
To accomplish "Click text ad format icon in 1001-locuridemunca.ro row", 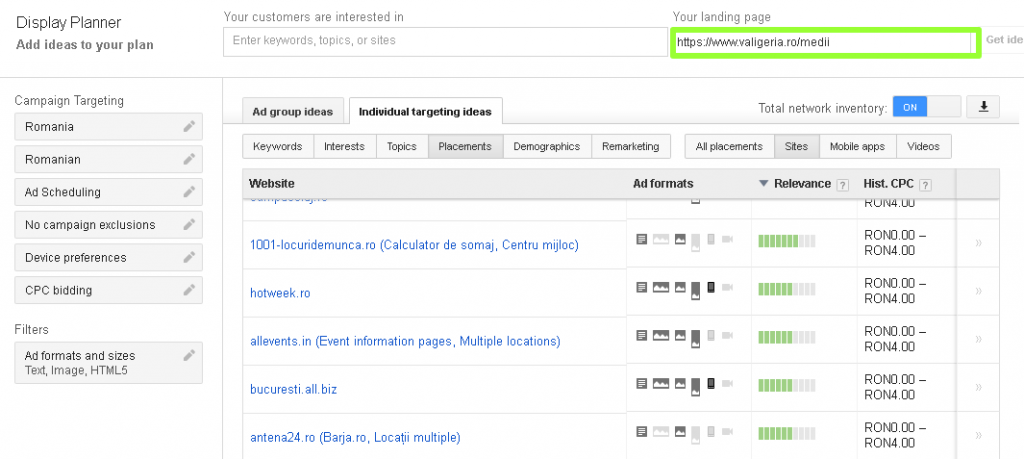I will point(642,239).
